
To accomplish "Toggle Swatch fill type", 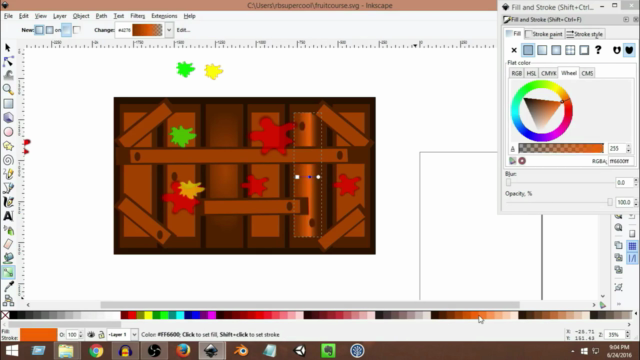I will [584, 50].
